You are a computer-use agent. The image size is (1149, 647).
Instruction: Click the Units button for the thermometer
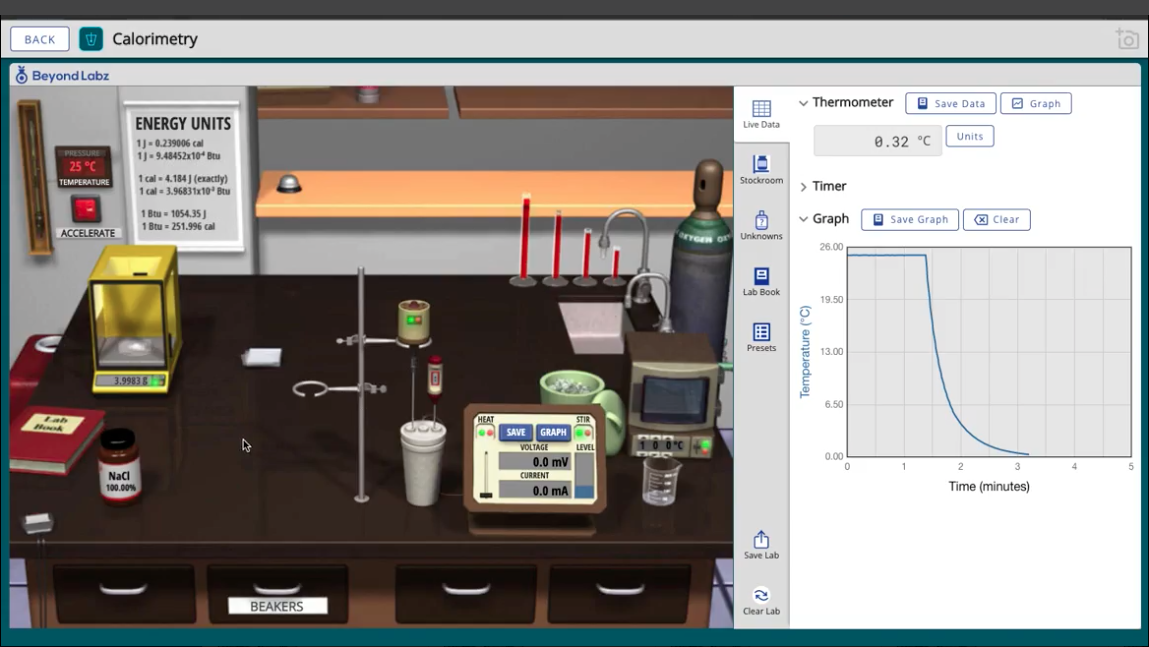coord(968,136)
